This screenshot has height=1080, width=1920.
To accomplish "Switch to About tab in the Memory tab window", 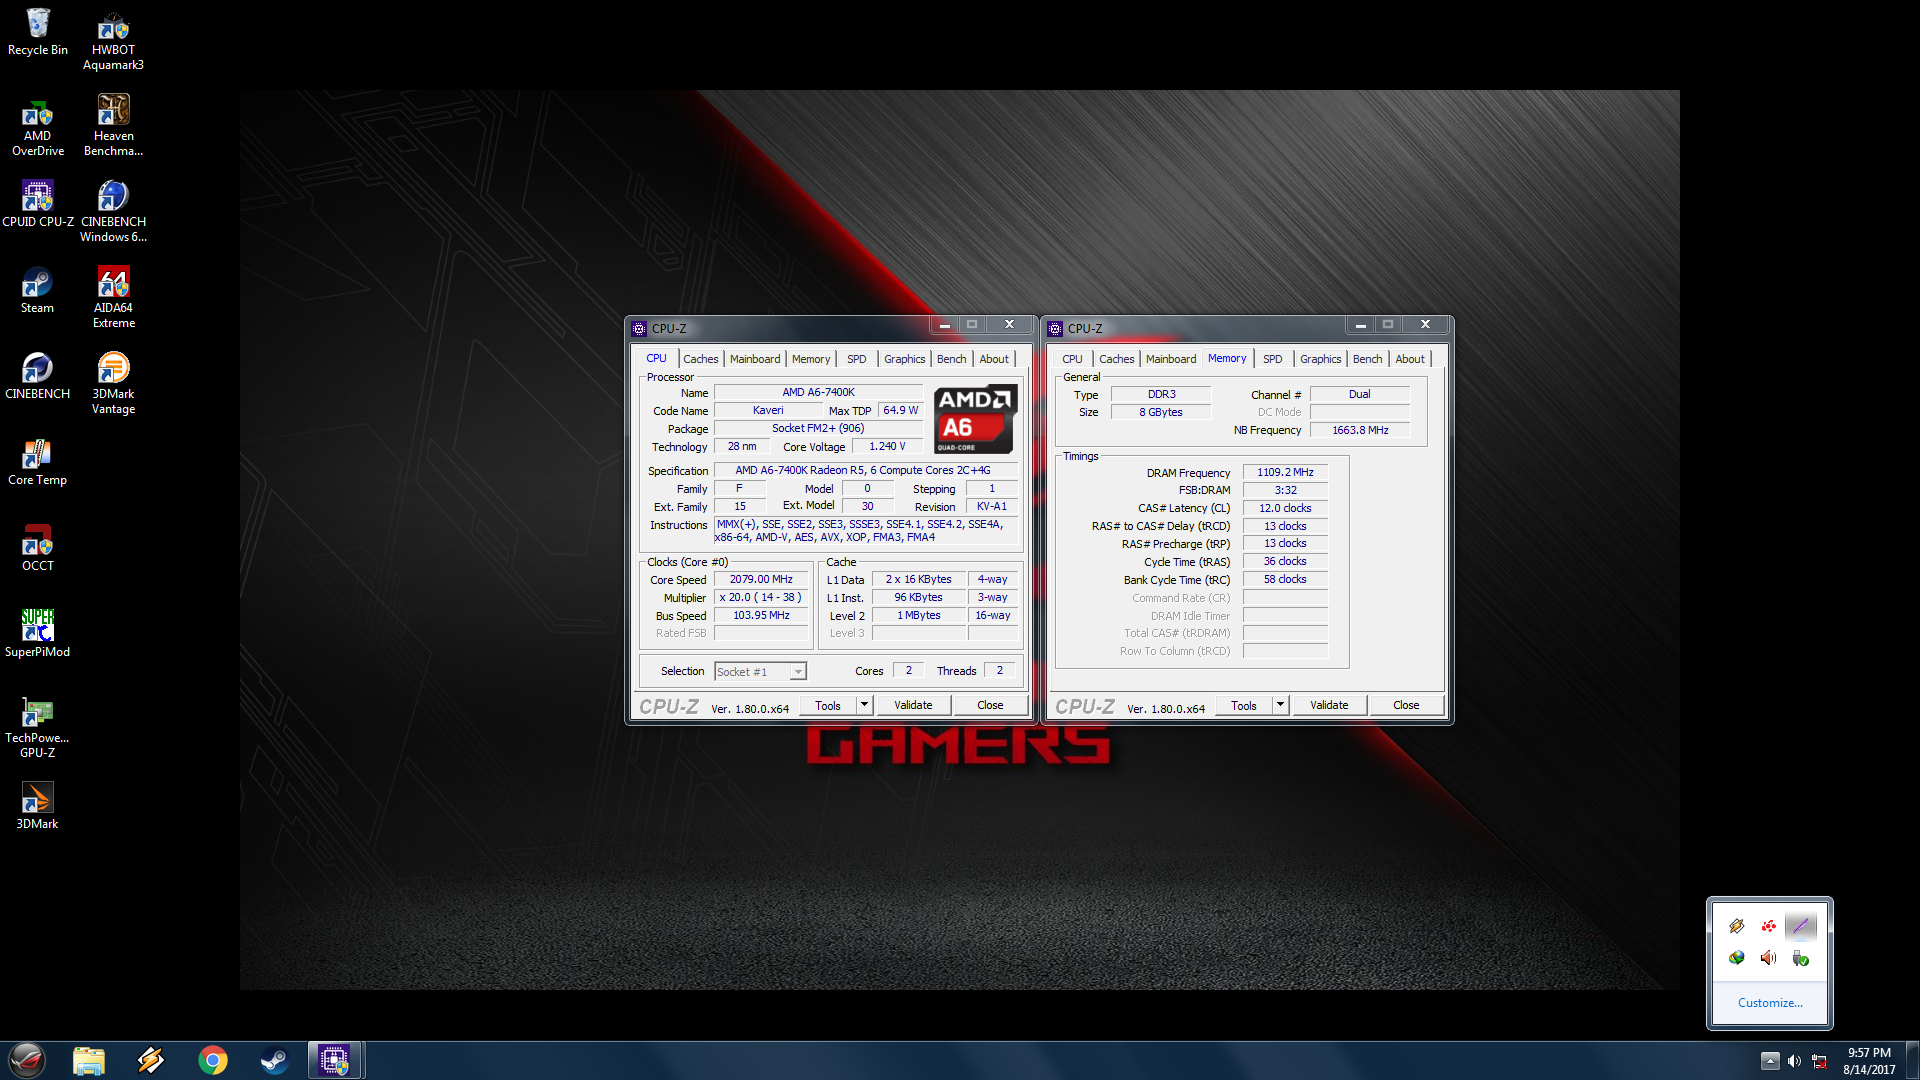I will [x=1410, y=359].
